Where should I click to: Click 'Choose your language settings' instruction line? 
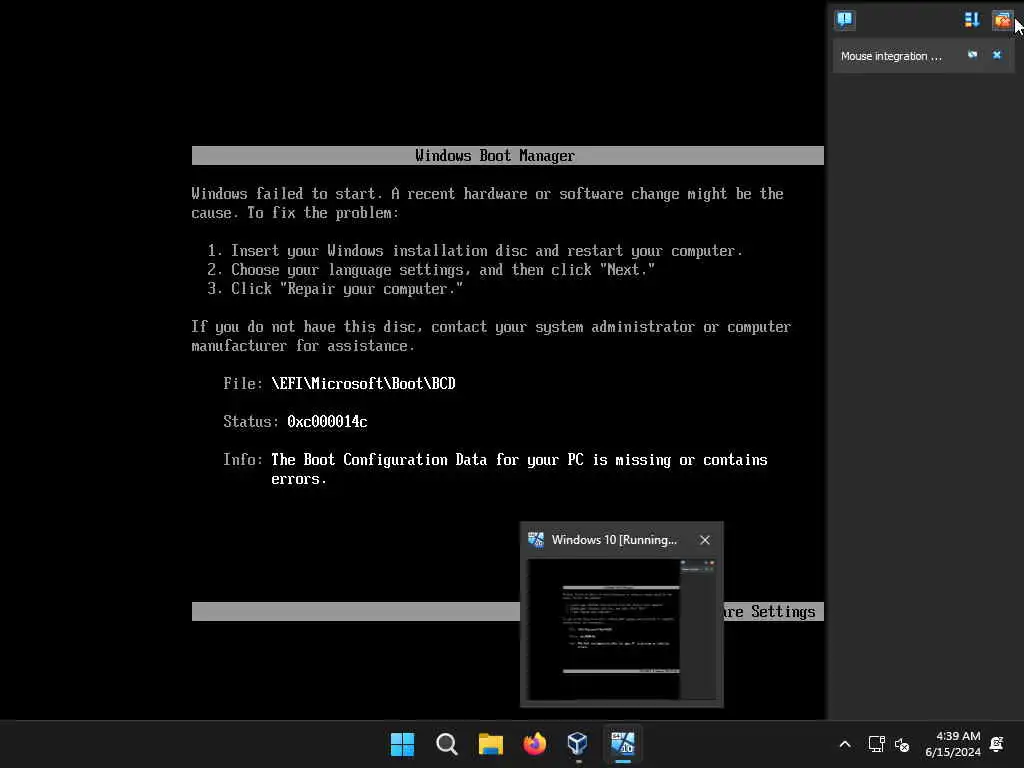431,270
